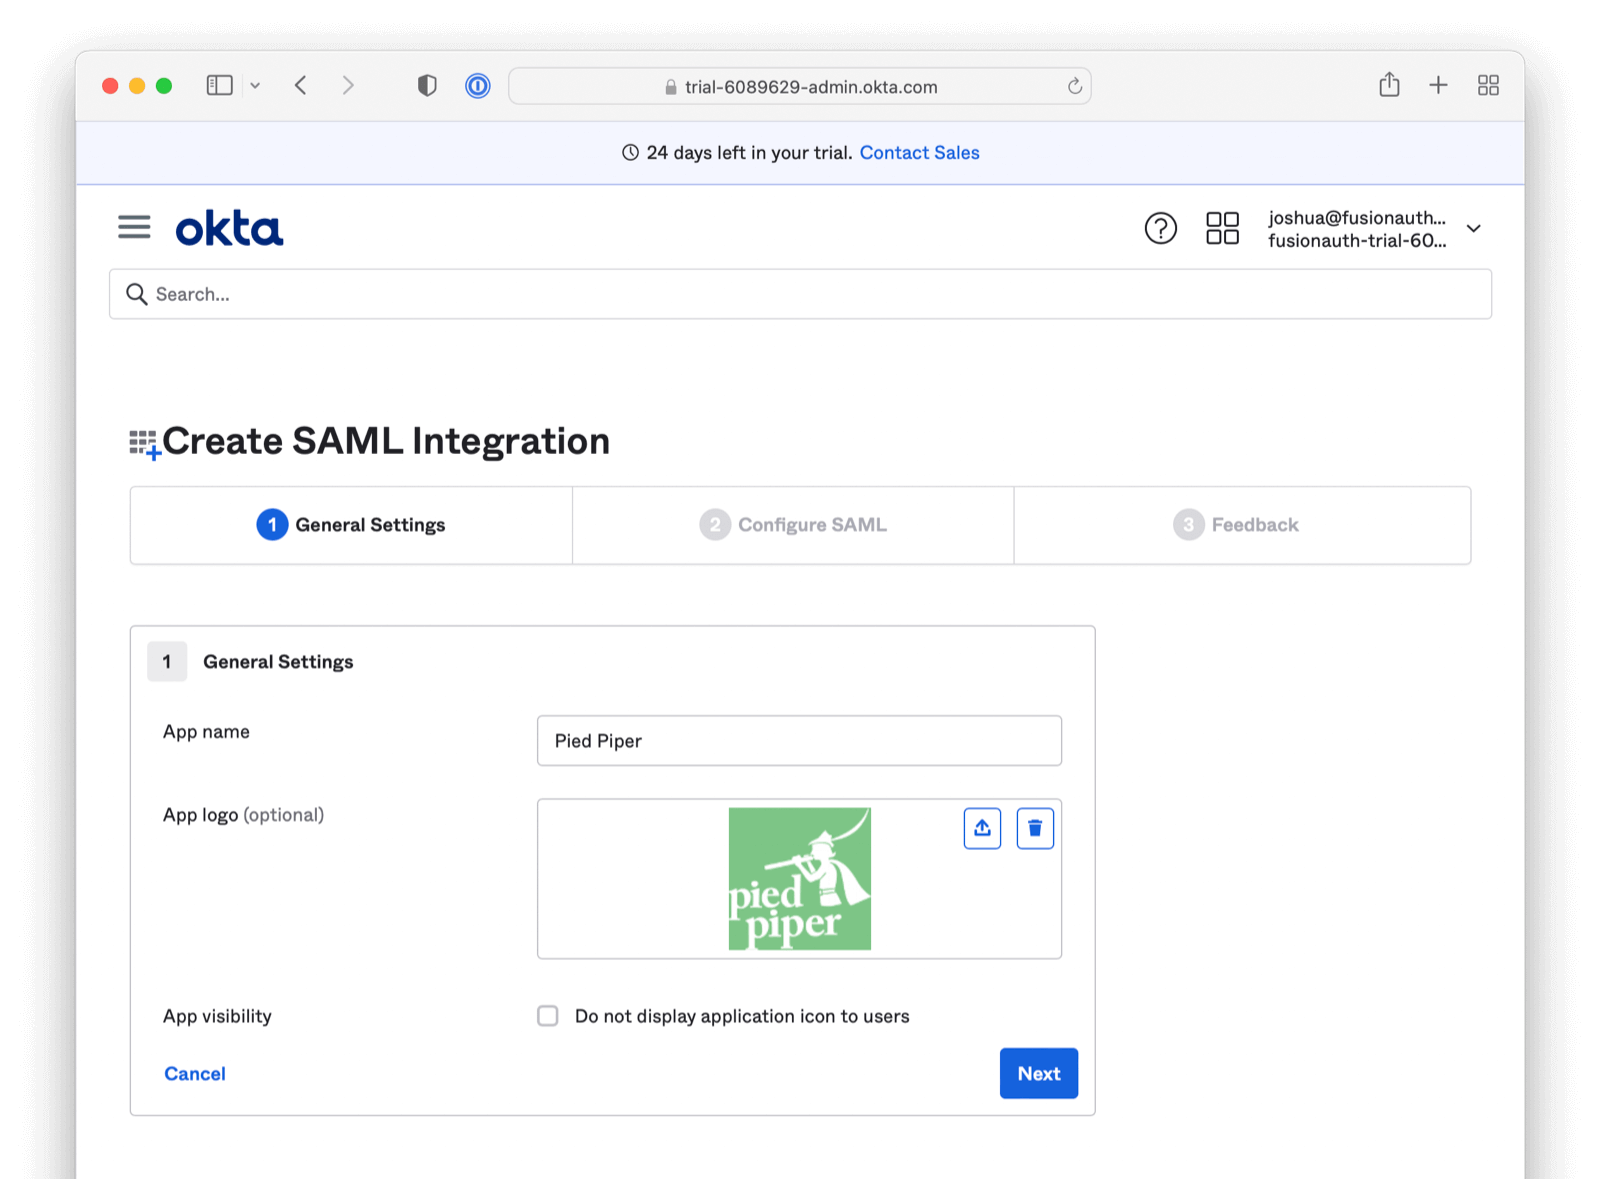The image size is (1600, 1179).
Task: Click the 1Password extension icon
Action: coord(478,86)
